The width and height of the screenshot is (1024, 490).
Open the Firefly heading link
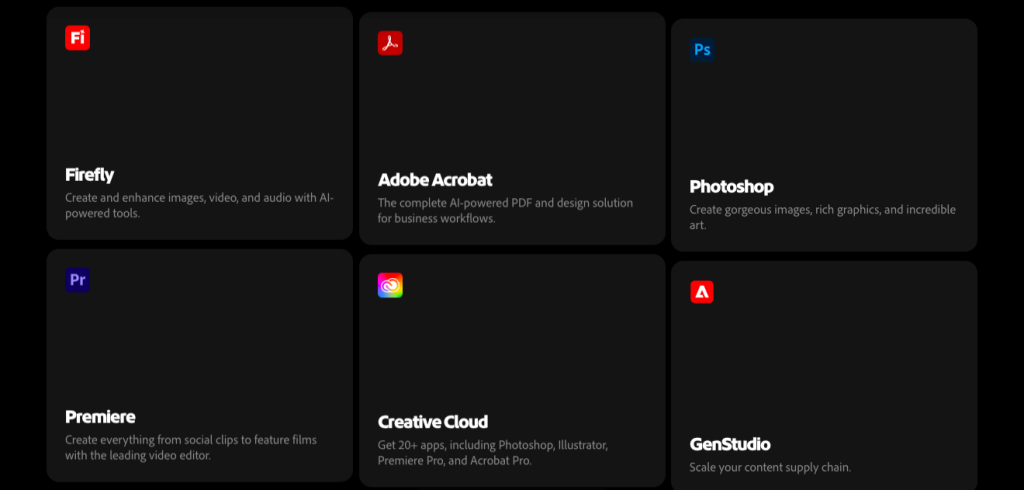pyautogui.click(x=89, y=174)
